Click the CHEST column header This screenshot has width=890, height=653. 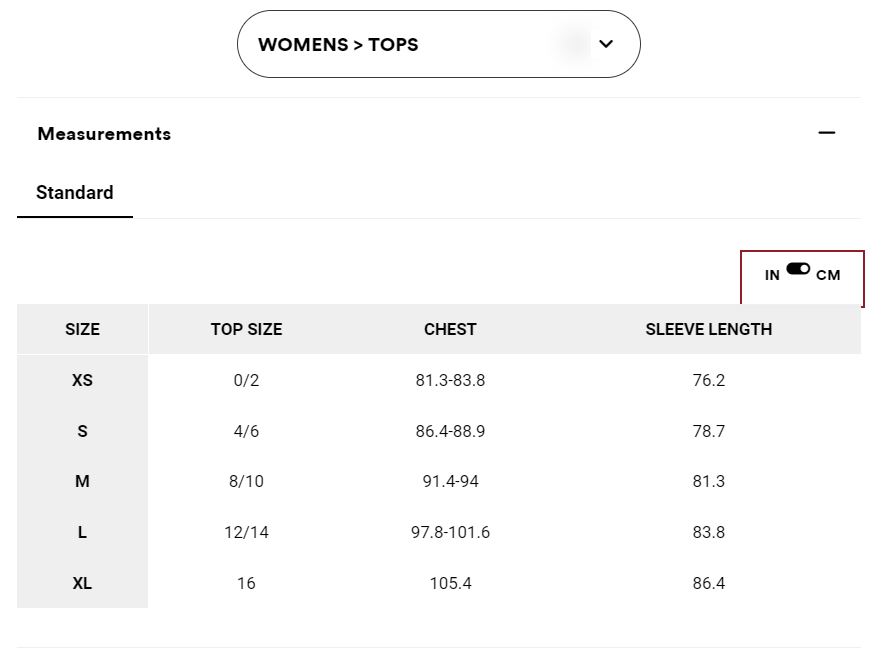[x=450, y=329]
